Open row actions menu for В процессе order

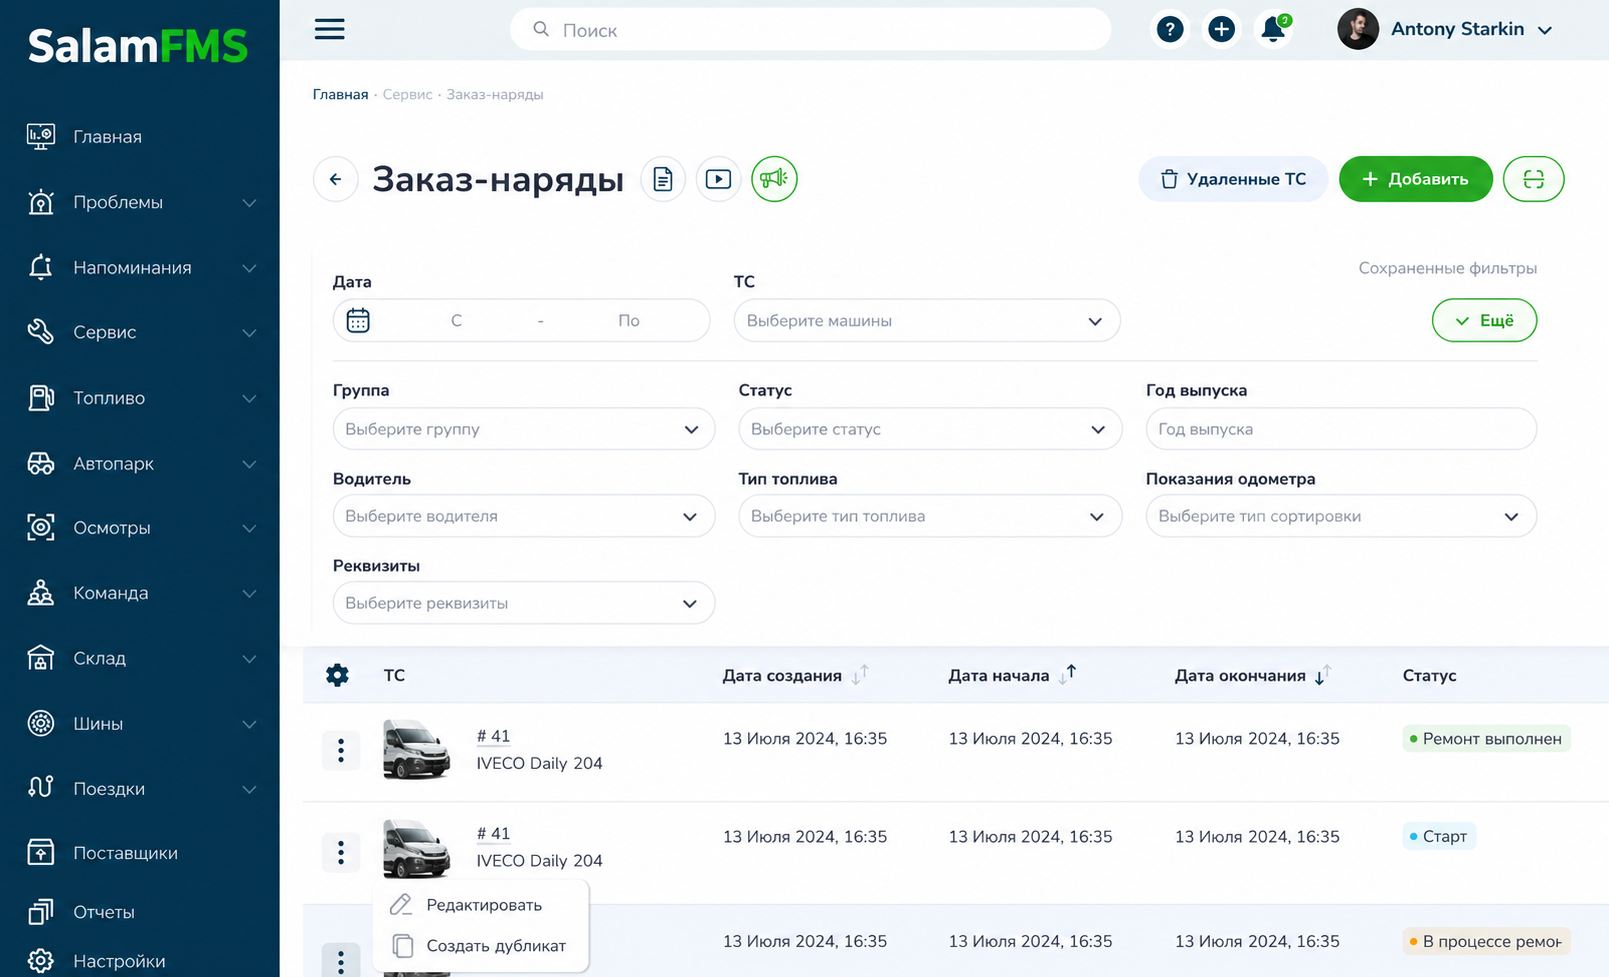(x=341, y=960)
